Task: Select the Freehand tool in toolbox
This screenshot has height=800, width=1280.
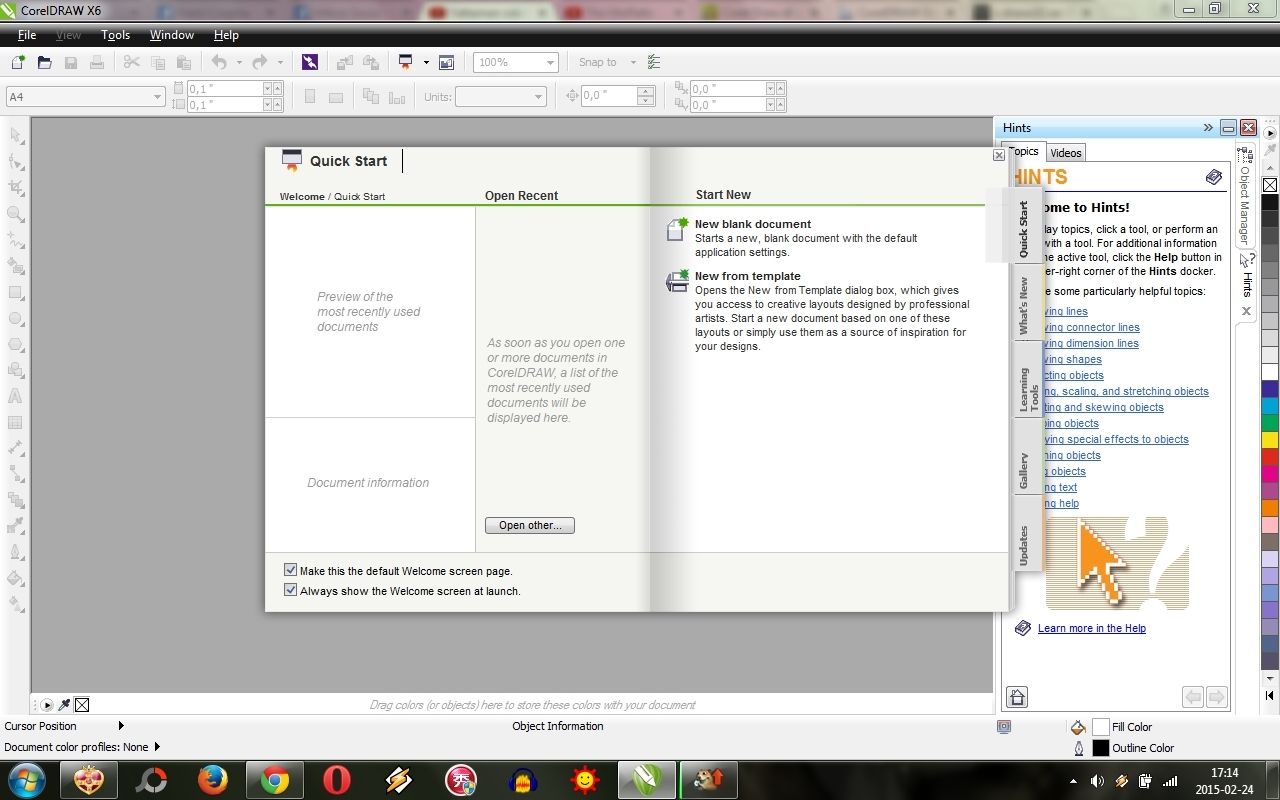Action: click(x=15, y=240)
